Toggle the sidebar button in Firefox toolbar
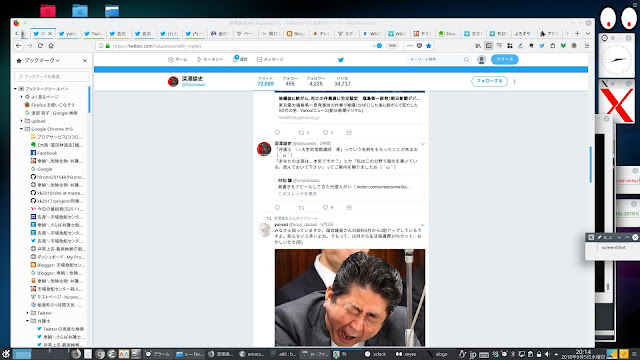This screenshot has width=640, height=360. pyautogui.click(x=489, y=46)
